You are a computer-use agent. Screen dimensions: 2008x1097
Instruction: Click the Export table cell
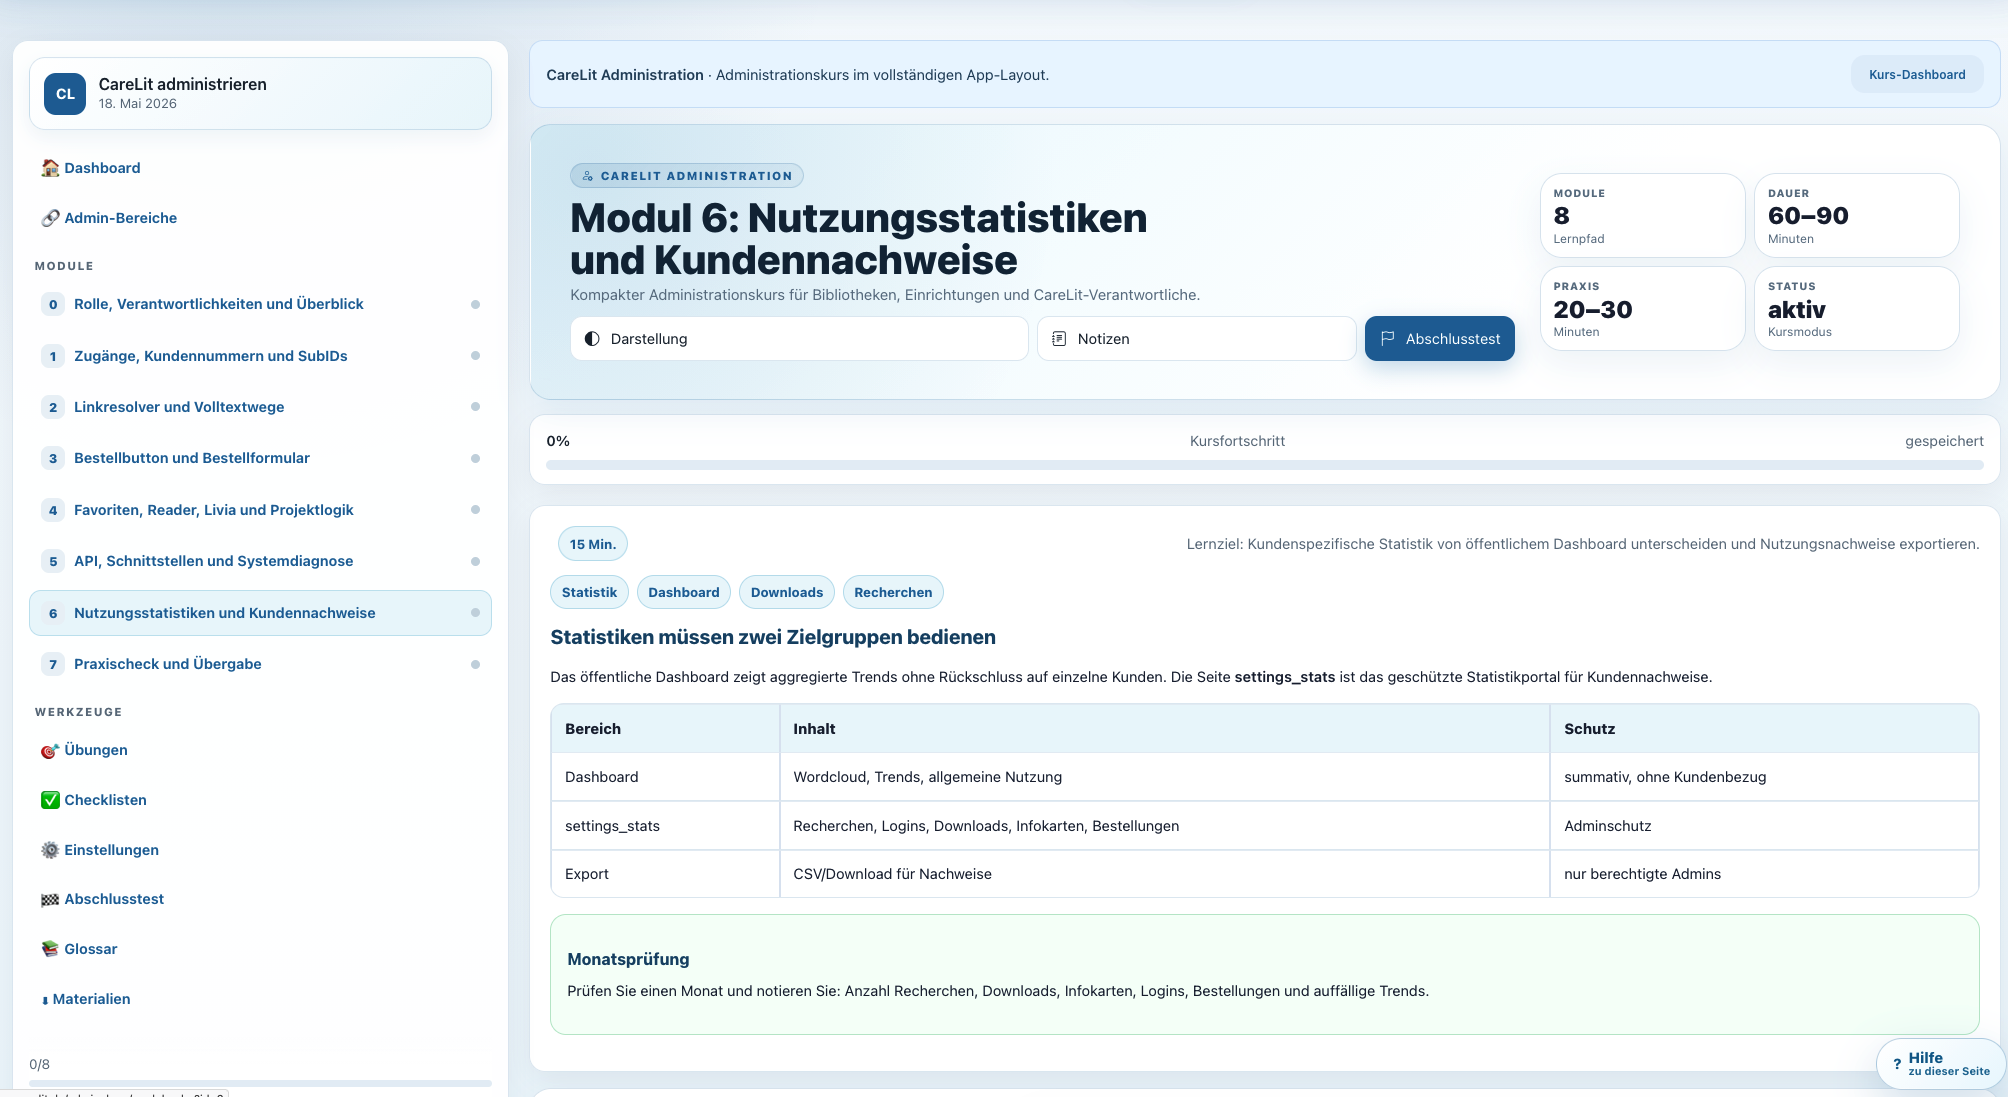tap(665, 874)
